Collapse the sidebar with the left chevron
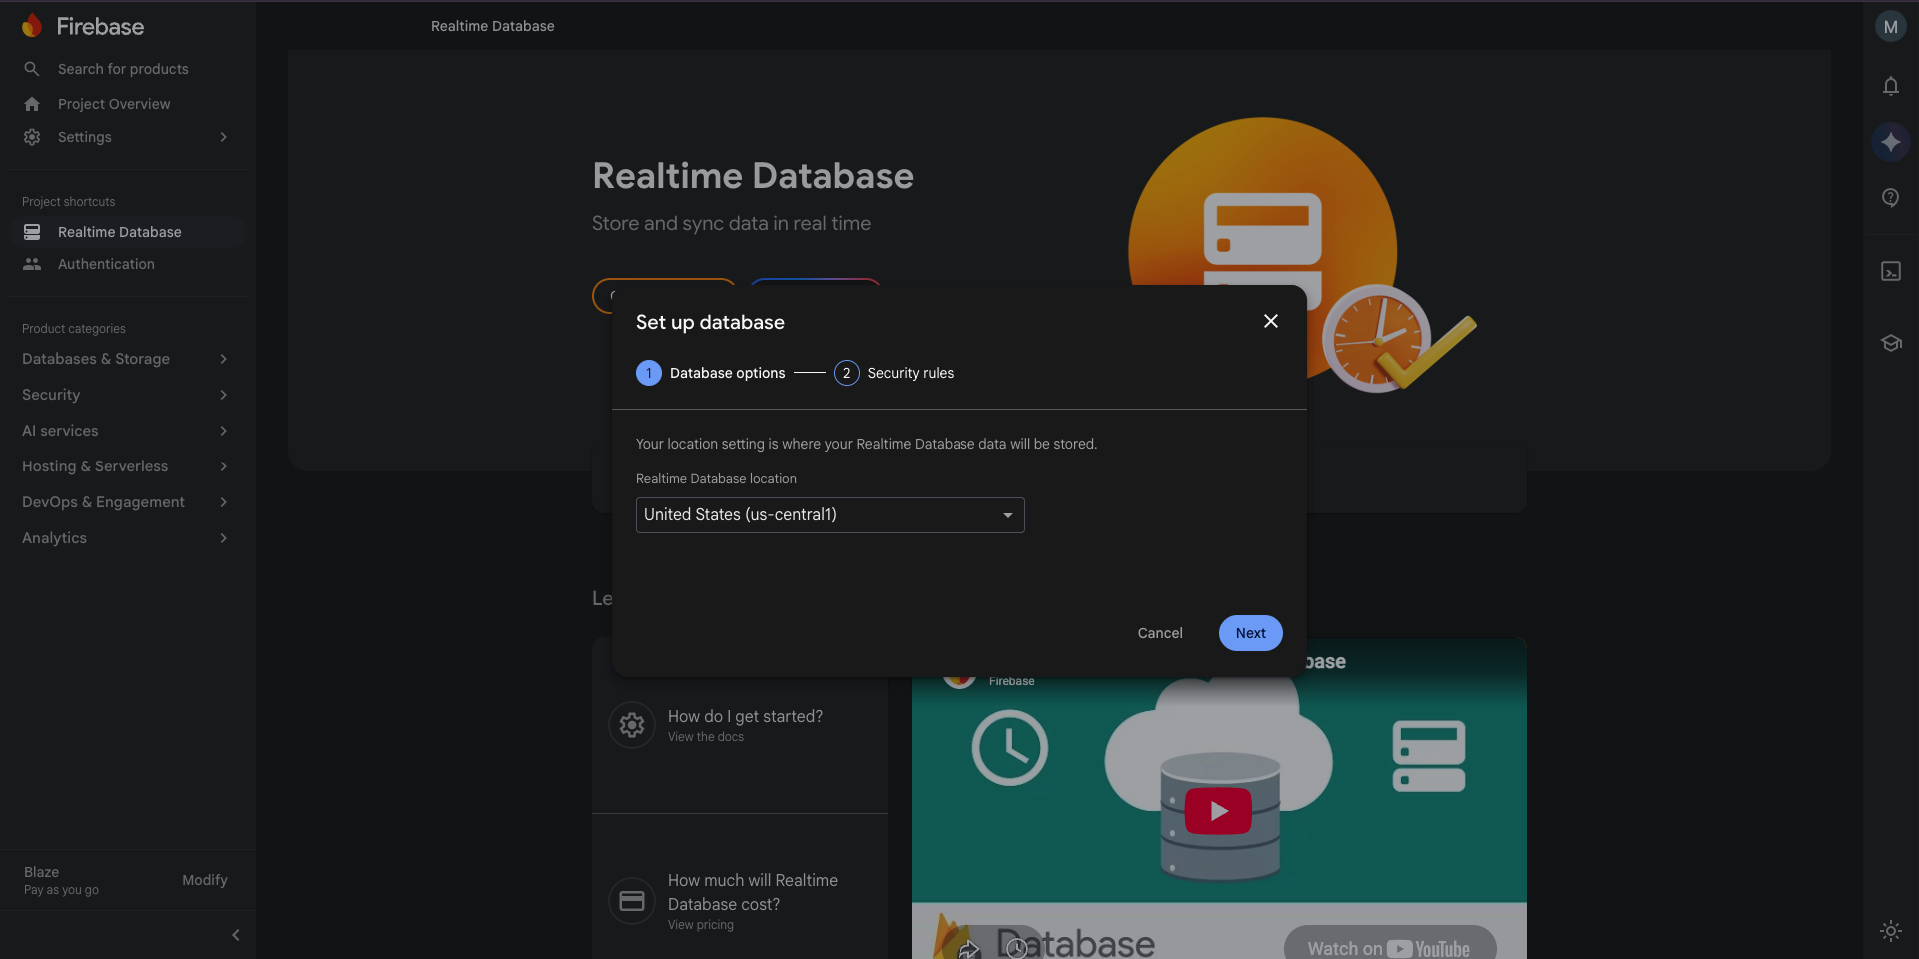 click(x=236, y=935)
